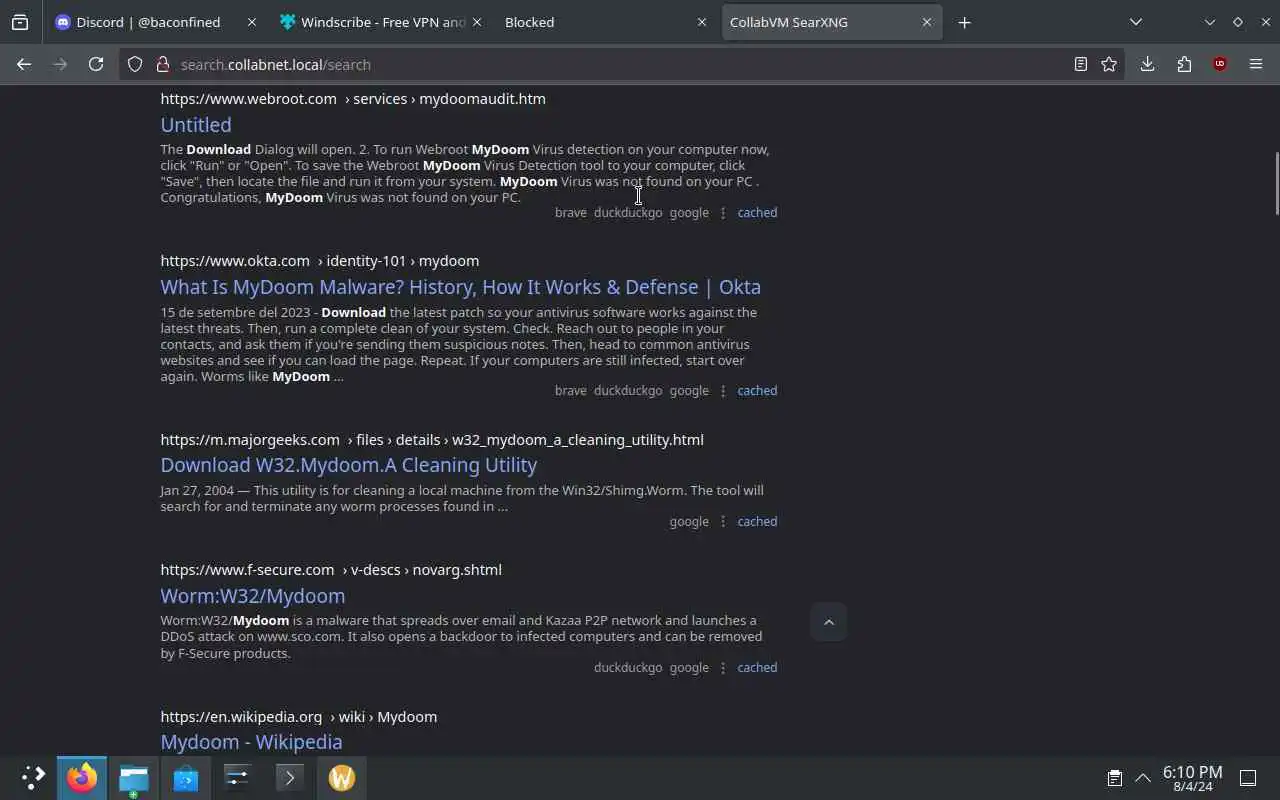Image resolution: width=1280 pixels, height=800 pixels.
Task: Switch to the Windscribe tab
Action: point(380,22)
